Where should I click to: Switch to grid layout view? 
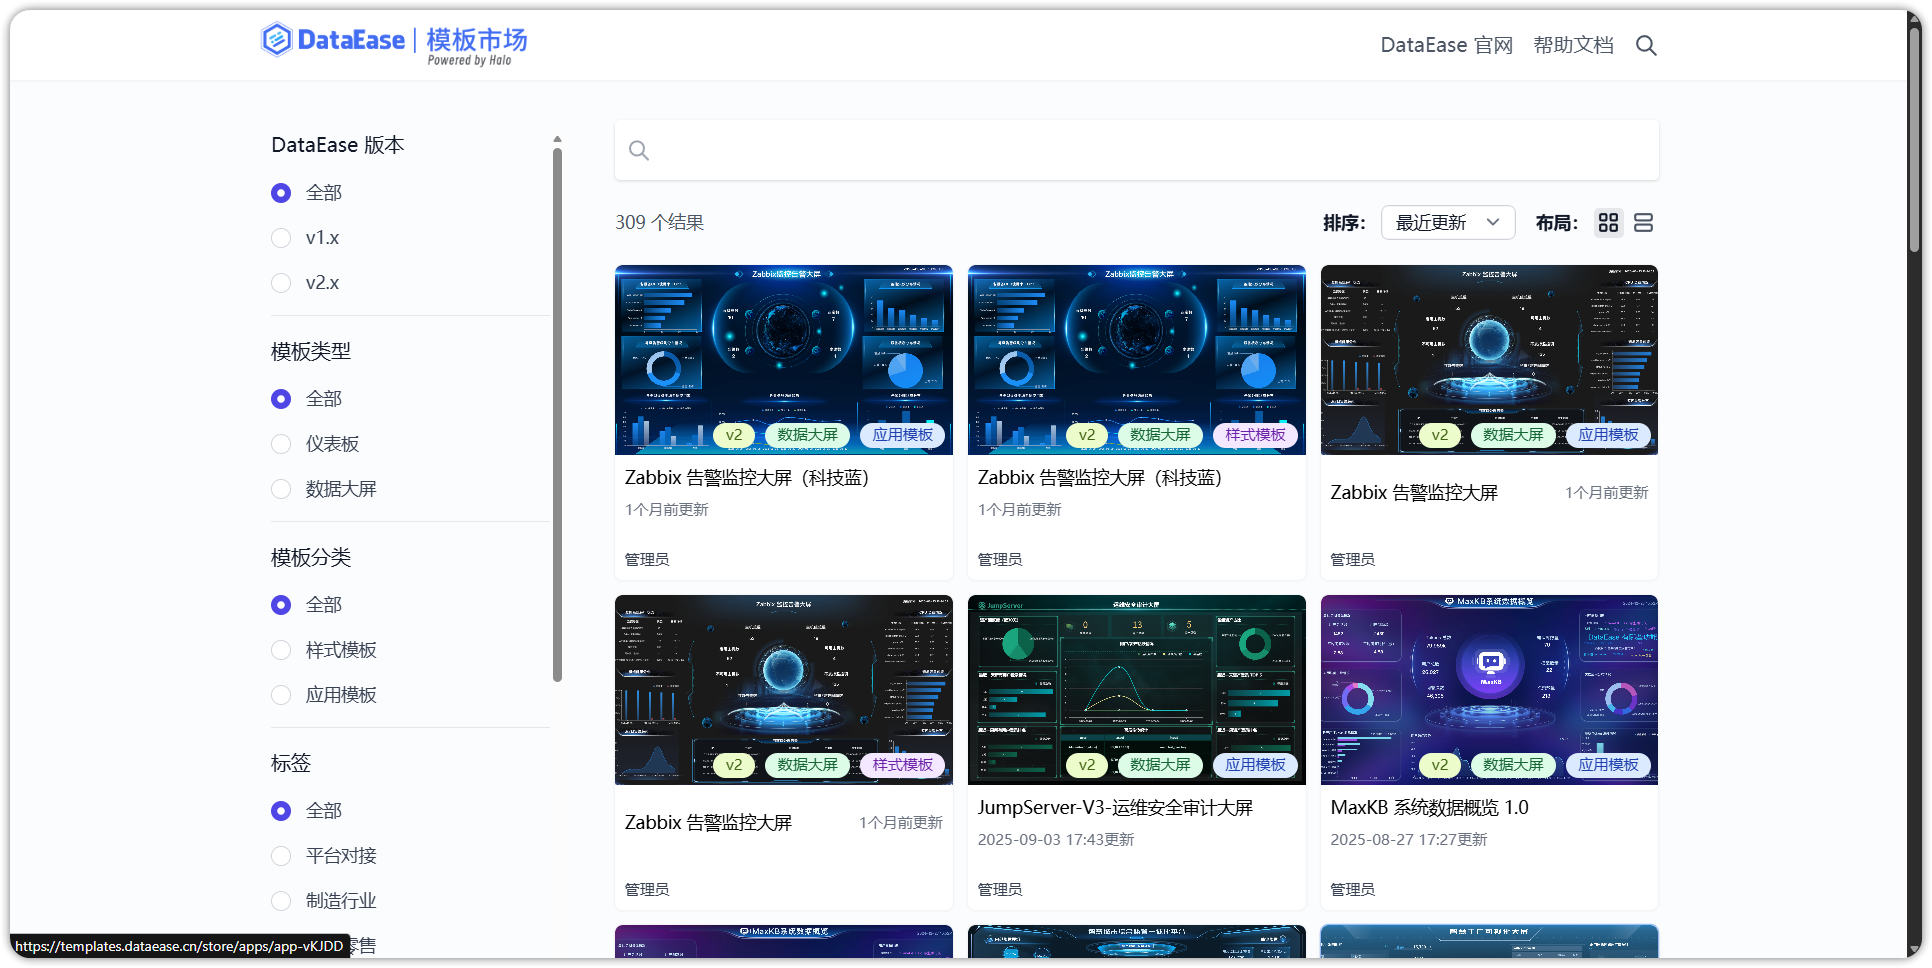point(1608,223)
